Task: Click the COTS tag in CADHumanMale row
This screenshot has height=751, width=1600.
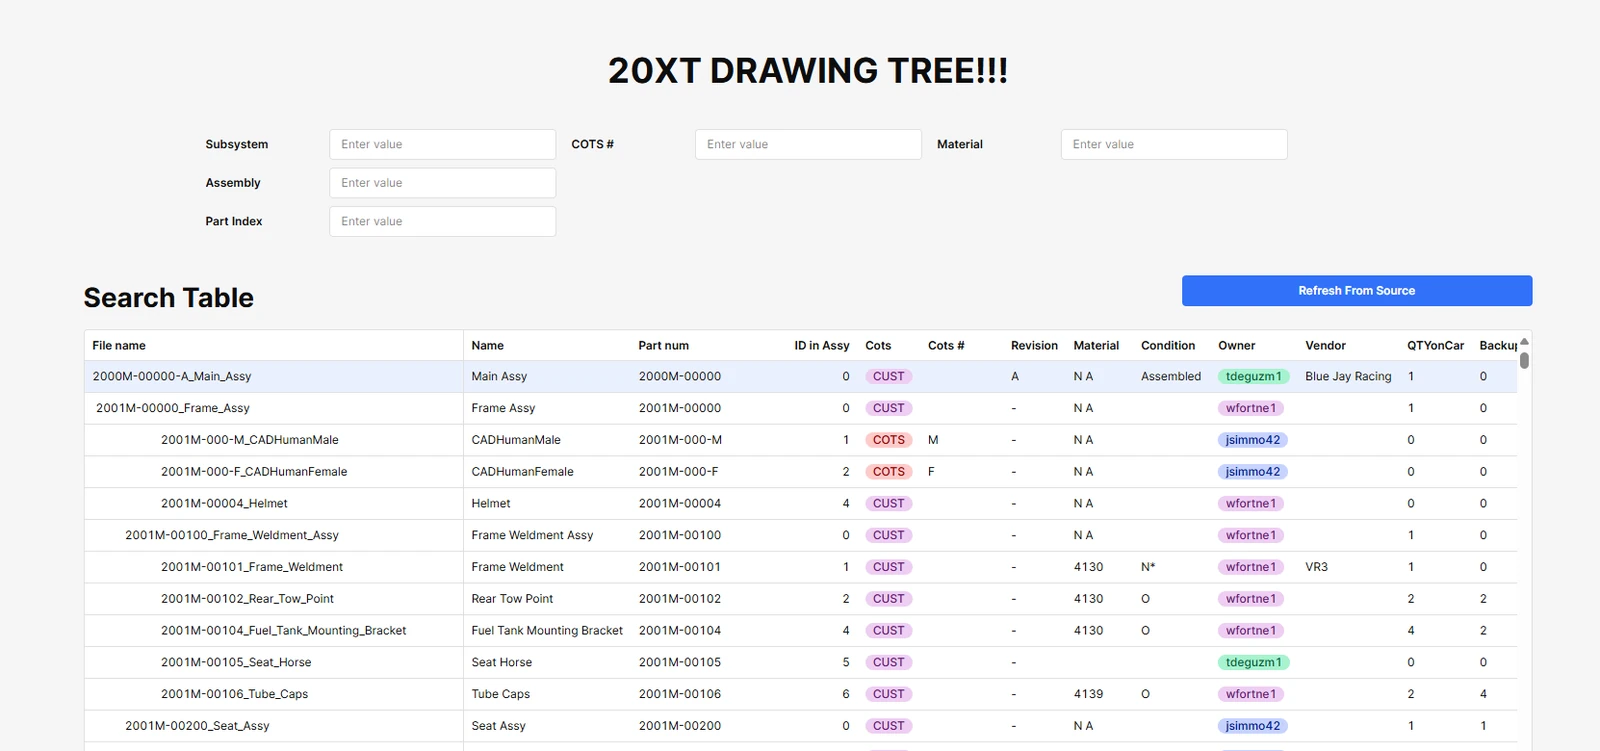Action: tap(888, 440)
